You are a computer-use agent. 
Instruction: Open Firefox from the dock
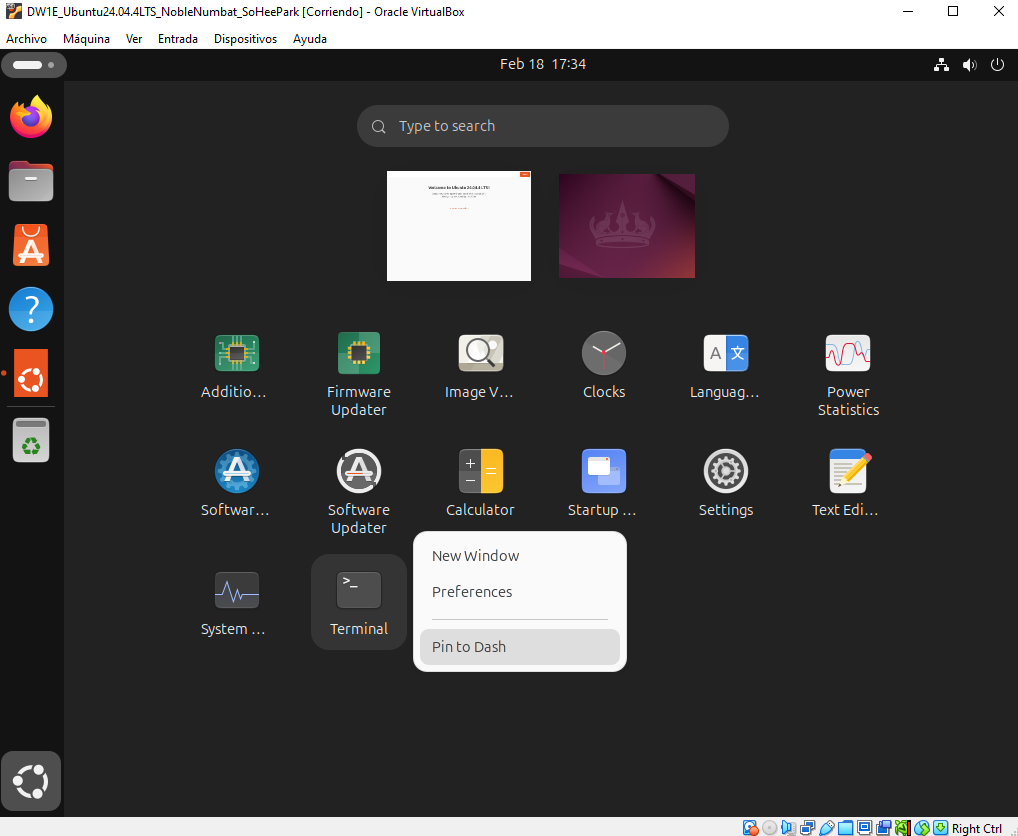(x=31, y=117)
